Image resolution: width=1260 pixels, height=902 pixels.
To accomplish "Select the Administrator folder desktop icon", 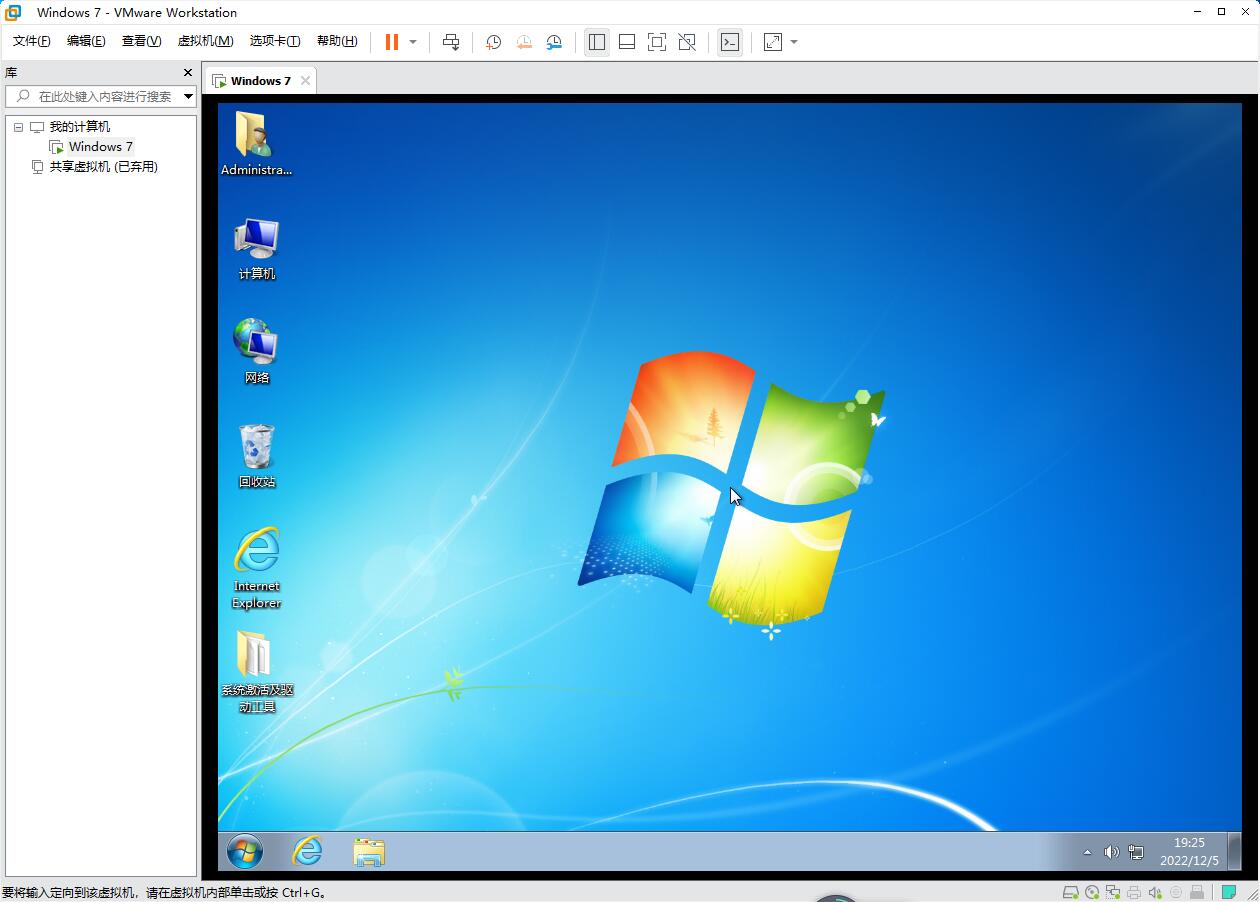I will [x=256, y=144].
